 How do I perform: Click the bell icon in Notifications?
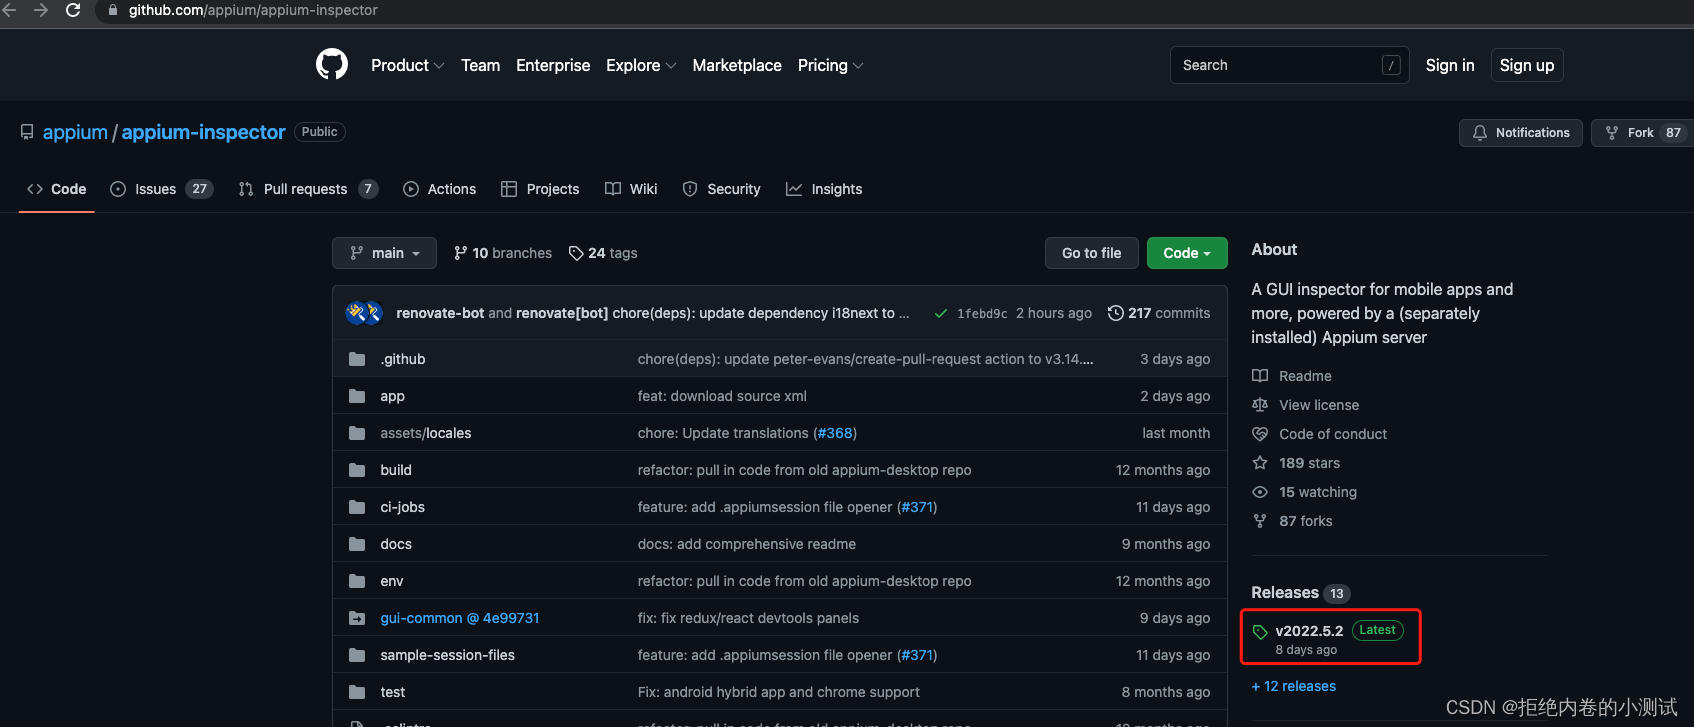[1480, 133]
